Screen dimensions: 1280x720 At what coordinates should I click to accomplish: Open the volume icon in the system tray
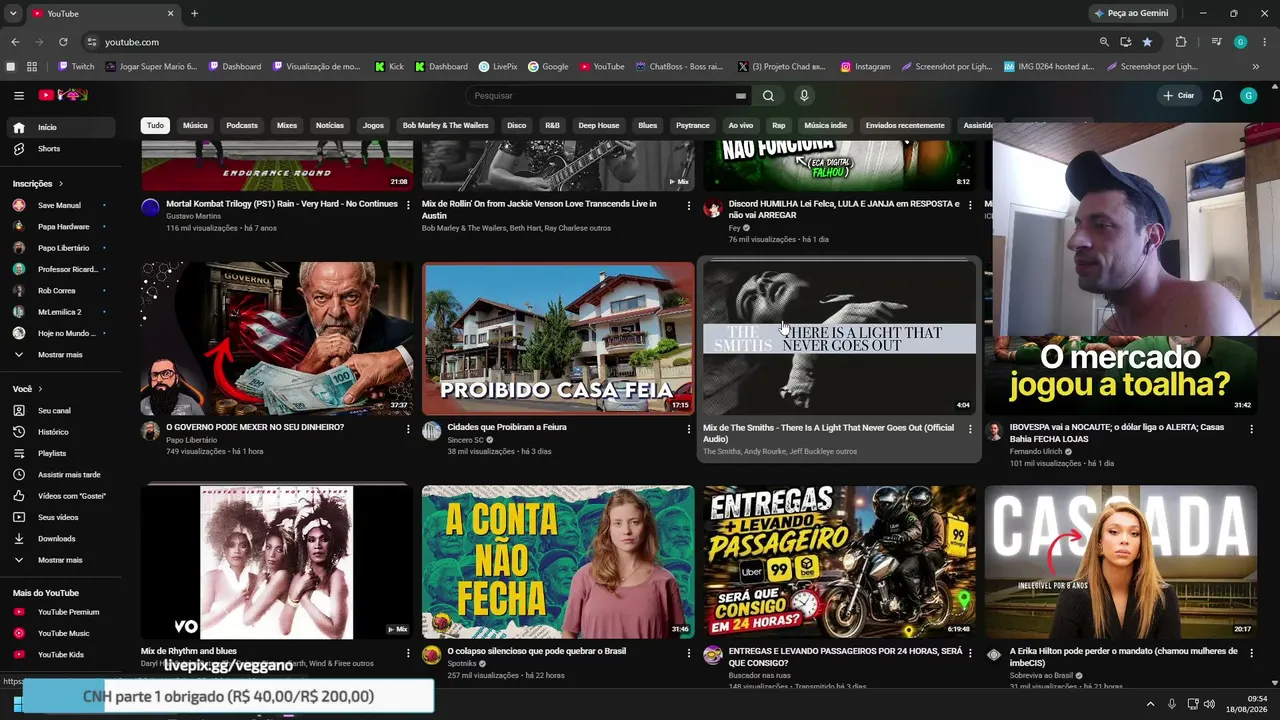[1208, 704]
